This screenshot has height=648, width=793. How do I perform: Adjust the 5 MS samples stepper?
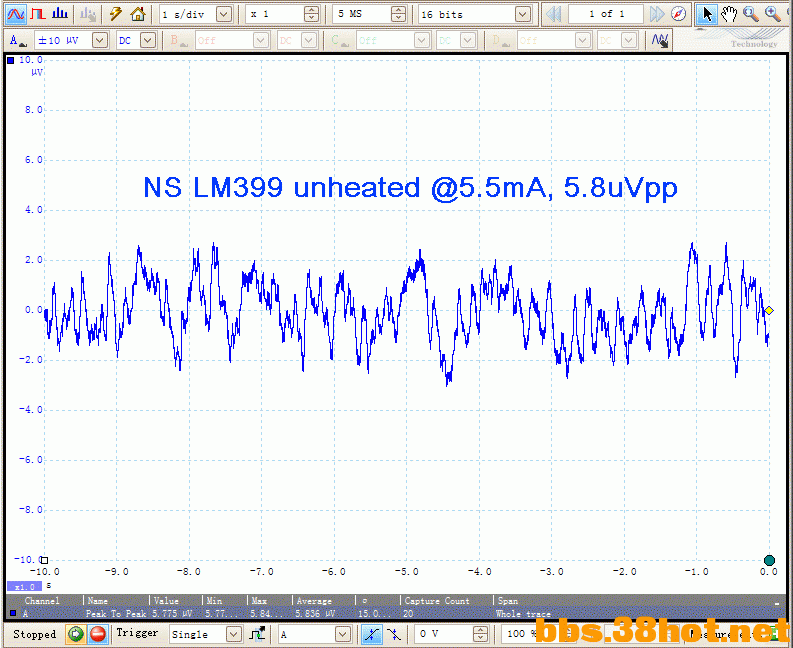[x=399, y=15]
